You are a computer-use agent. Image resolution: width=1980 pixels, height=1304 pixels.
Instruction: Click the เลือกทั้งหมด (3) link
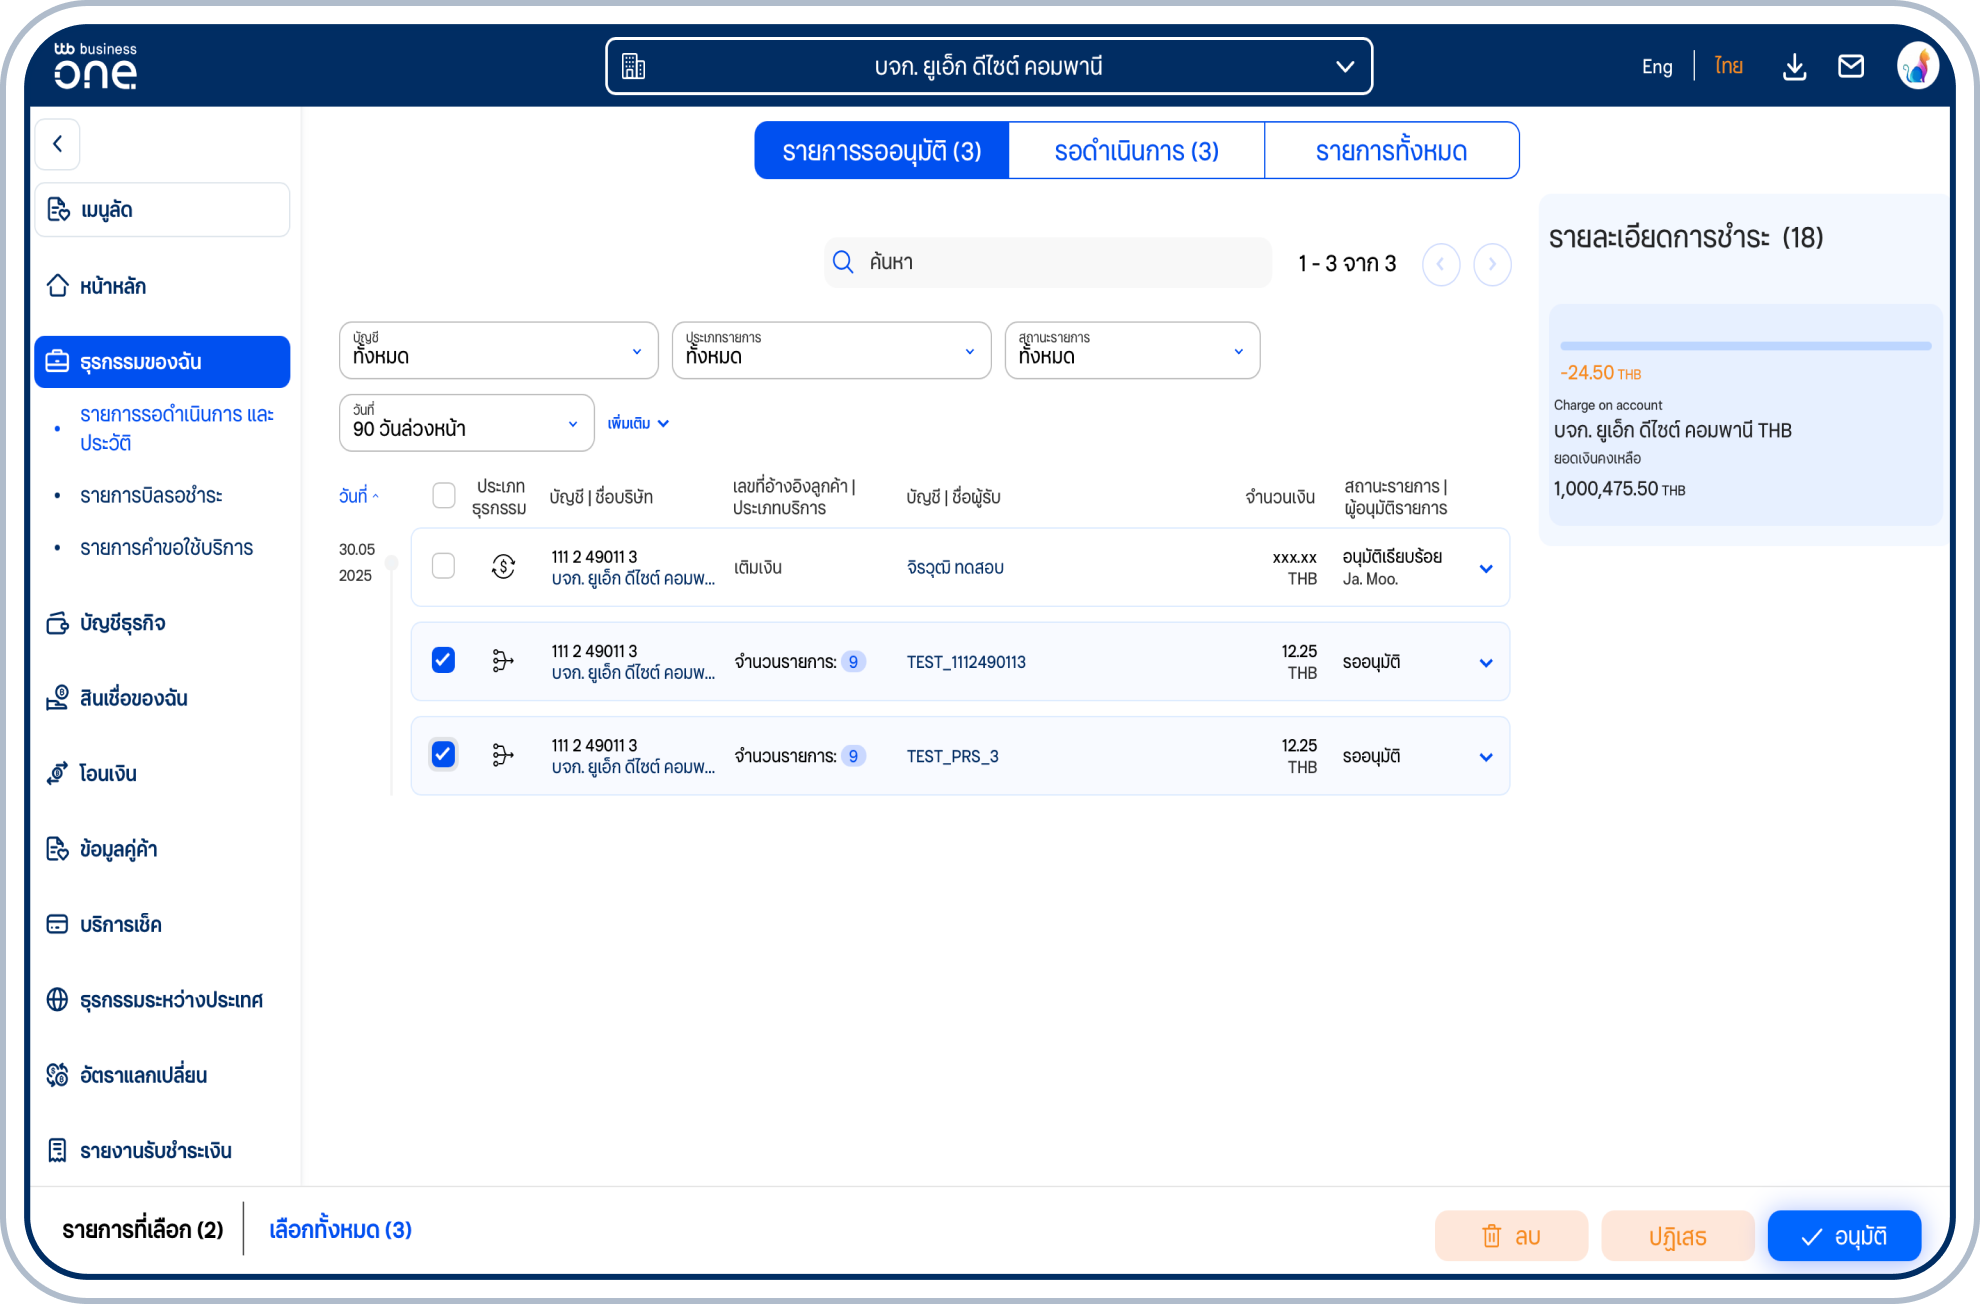(x=340, y=1229)
